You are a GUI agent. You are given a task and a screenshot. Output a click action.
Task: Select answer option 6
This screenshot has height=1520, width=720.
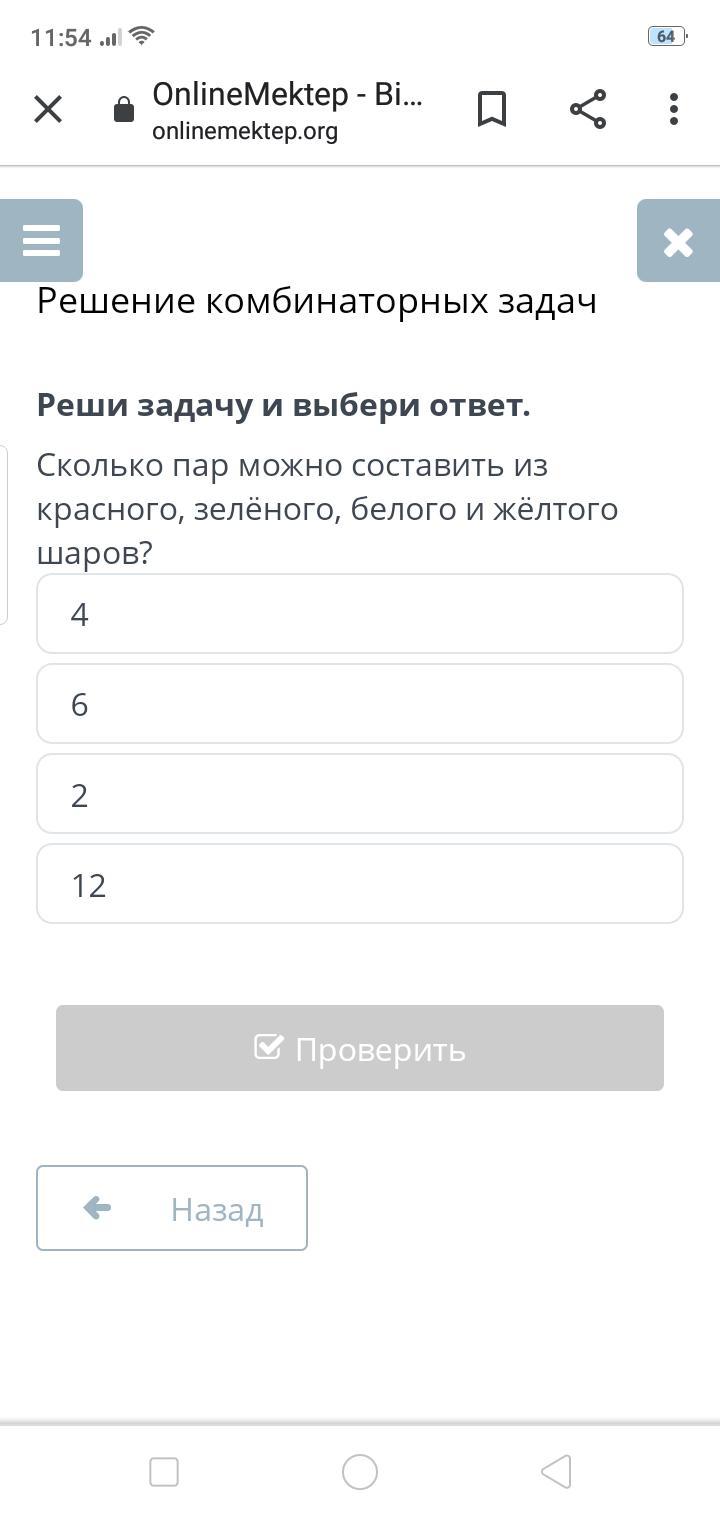point(360,704)
